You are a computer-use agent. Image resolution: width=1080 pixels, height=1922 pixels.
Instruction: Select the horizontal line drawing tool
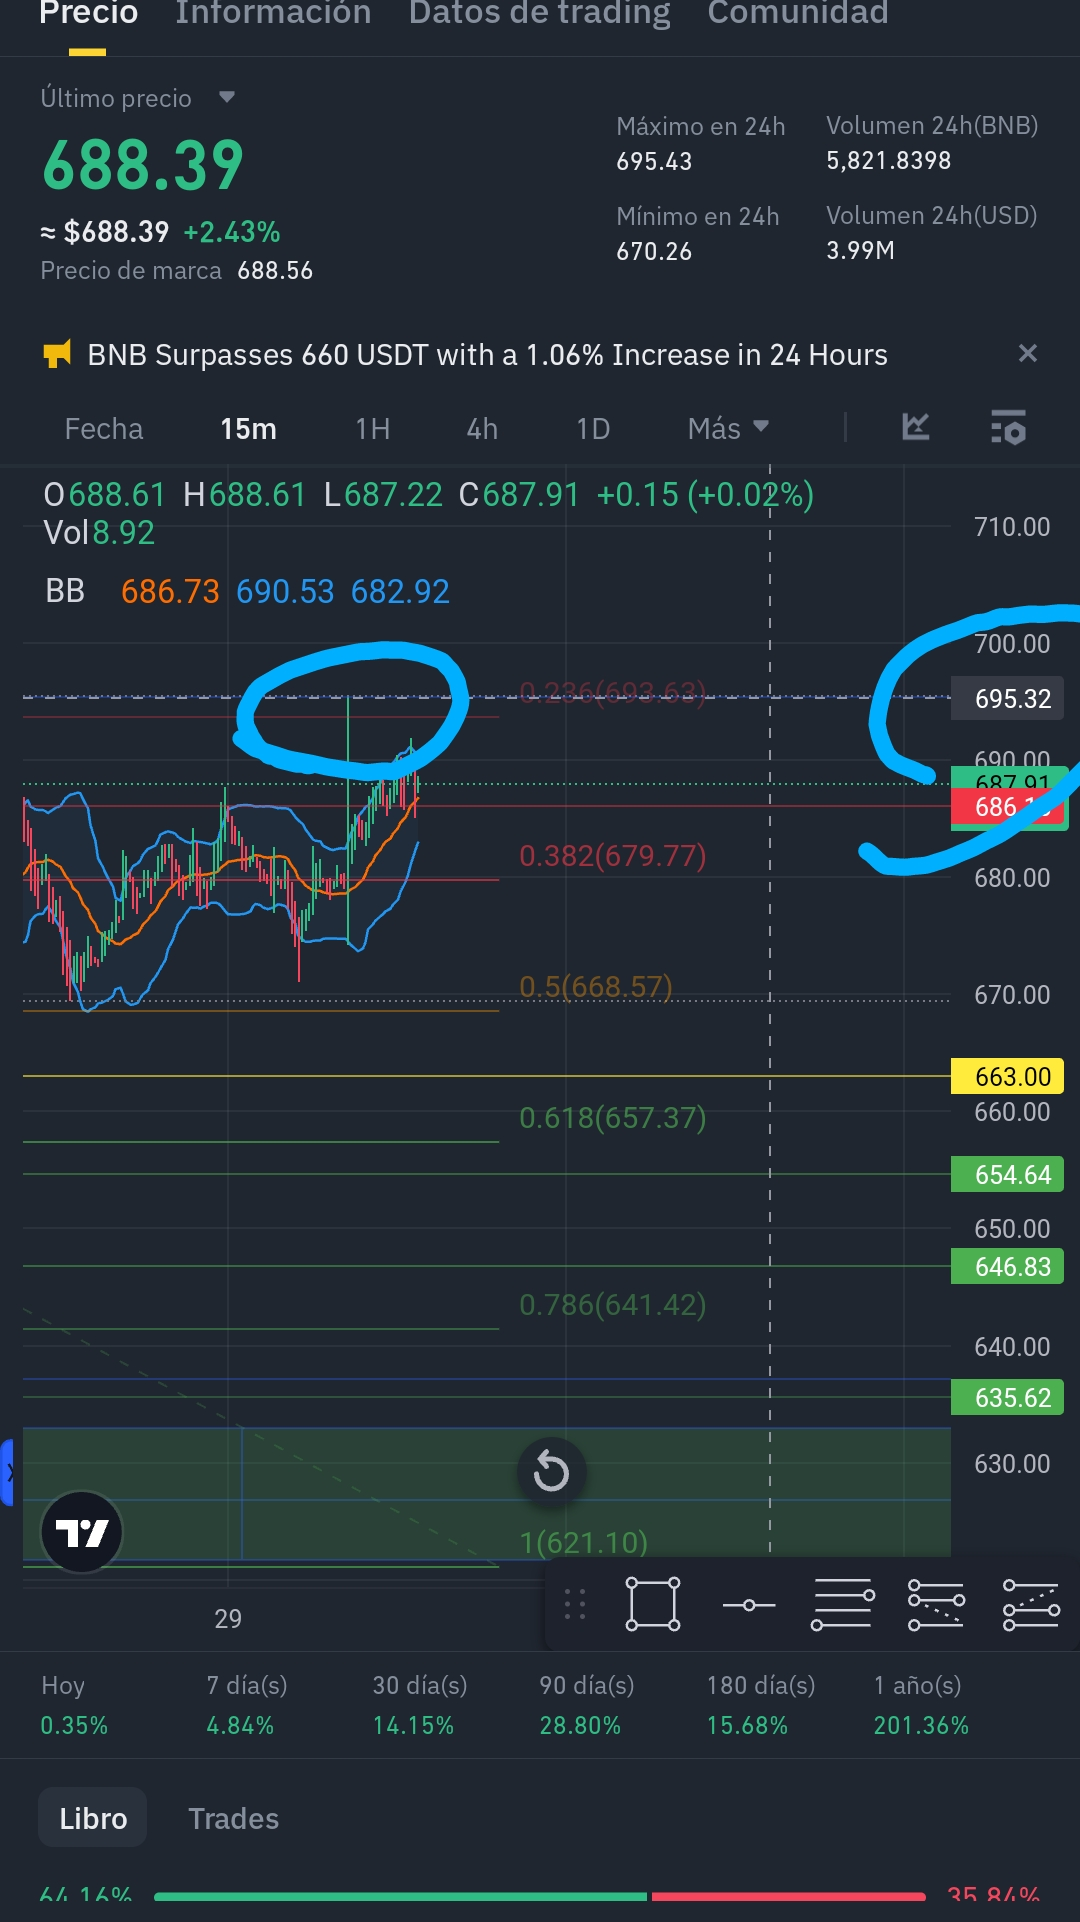[749, 1605]
